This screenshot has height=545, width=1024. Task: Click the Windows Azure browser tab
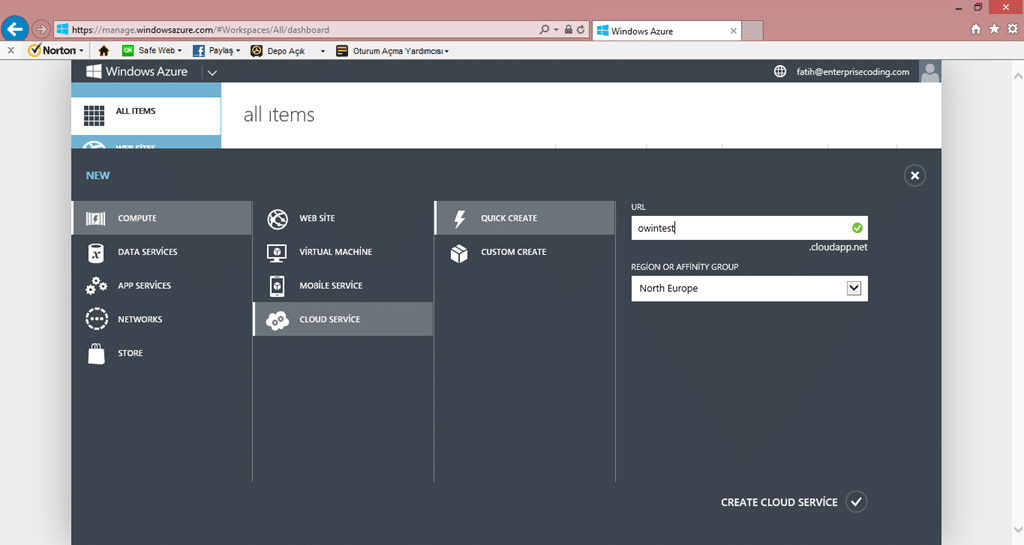click(666, 31)
